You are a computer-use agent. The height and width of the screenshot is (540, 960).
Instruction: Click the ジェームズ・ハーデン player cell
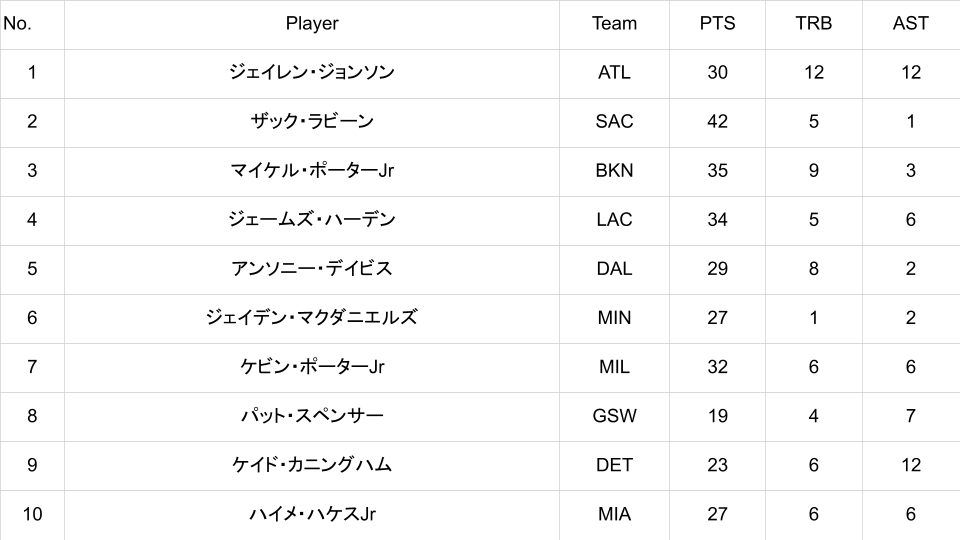tap(312, 220)
